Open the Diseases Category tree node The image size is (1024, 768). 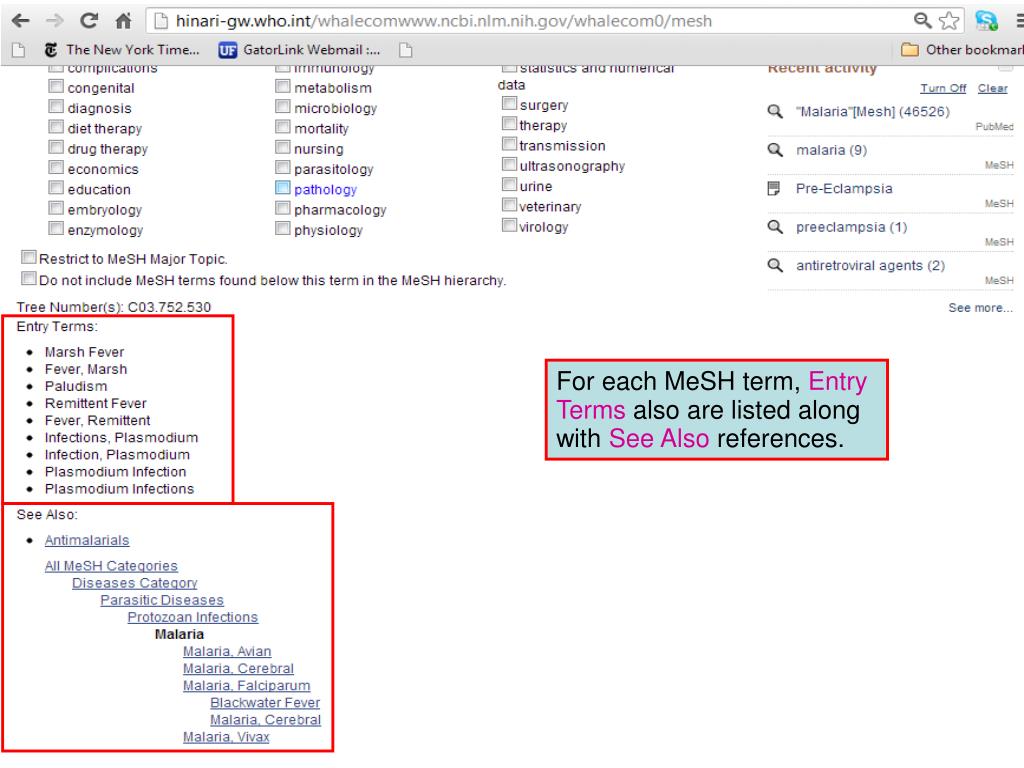coord(135,583)
